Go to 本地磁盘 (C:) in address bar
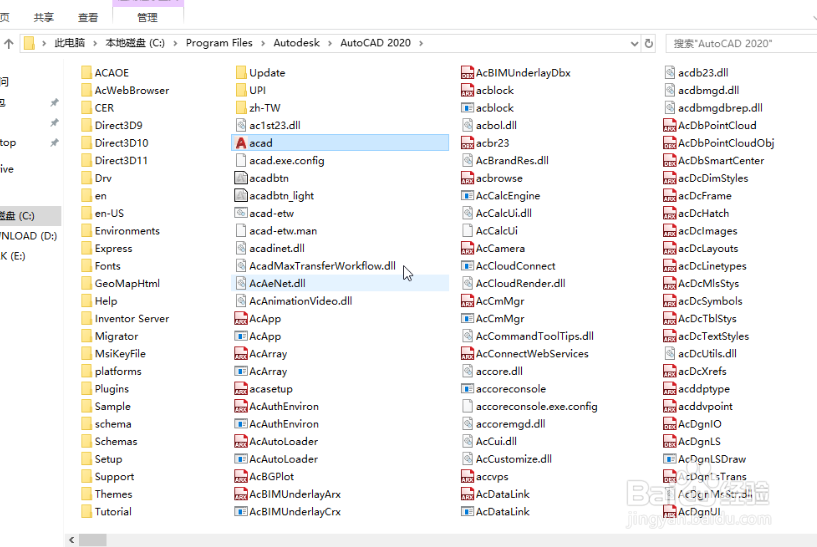 coord(135,43)
